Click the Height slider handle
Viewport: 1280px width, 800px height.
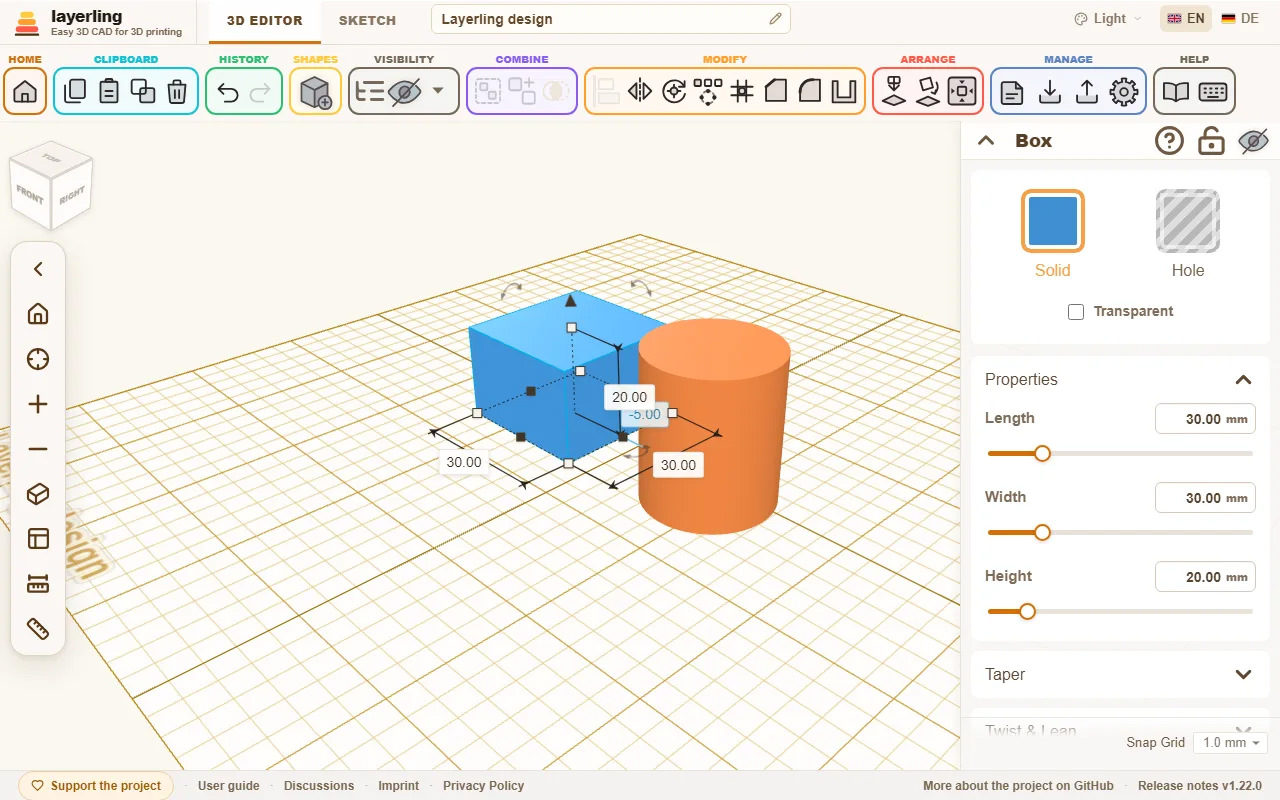pos(1027,611)
